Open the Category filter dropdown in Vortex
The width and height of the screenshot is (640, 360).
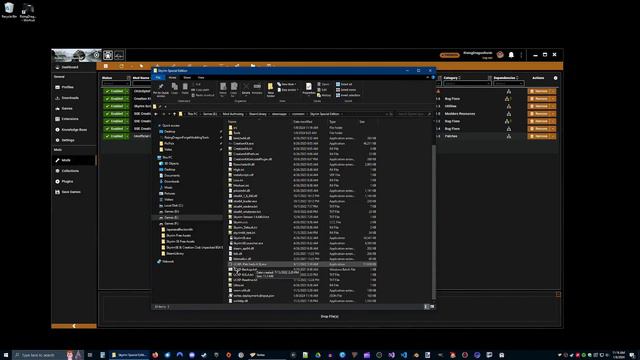coord(467,84)
